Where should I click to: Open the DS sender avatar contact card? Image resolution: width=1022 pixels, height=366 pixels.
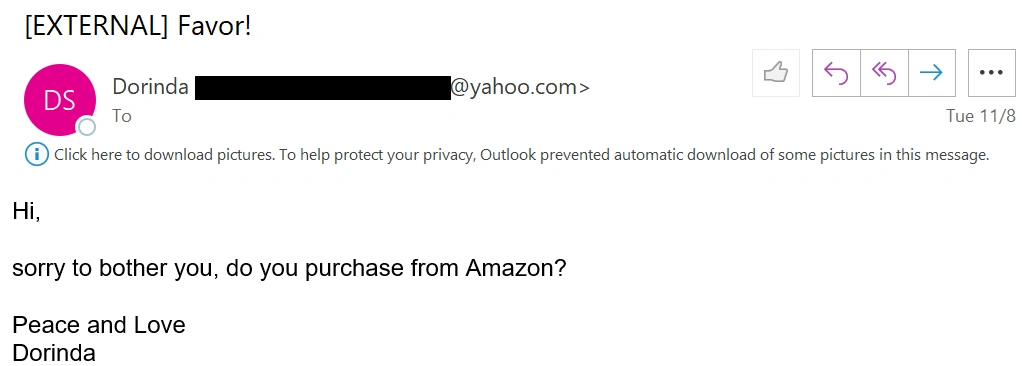click(60, 100)
